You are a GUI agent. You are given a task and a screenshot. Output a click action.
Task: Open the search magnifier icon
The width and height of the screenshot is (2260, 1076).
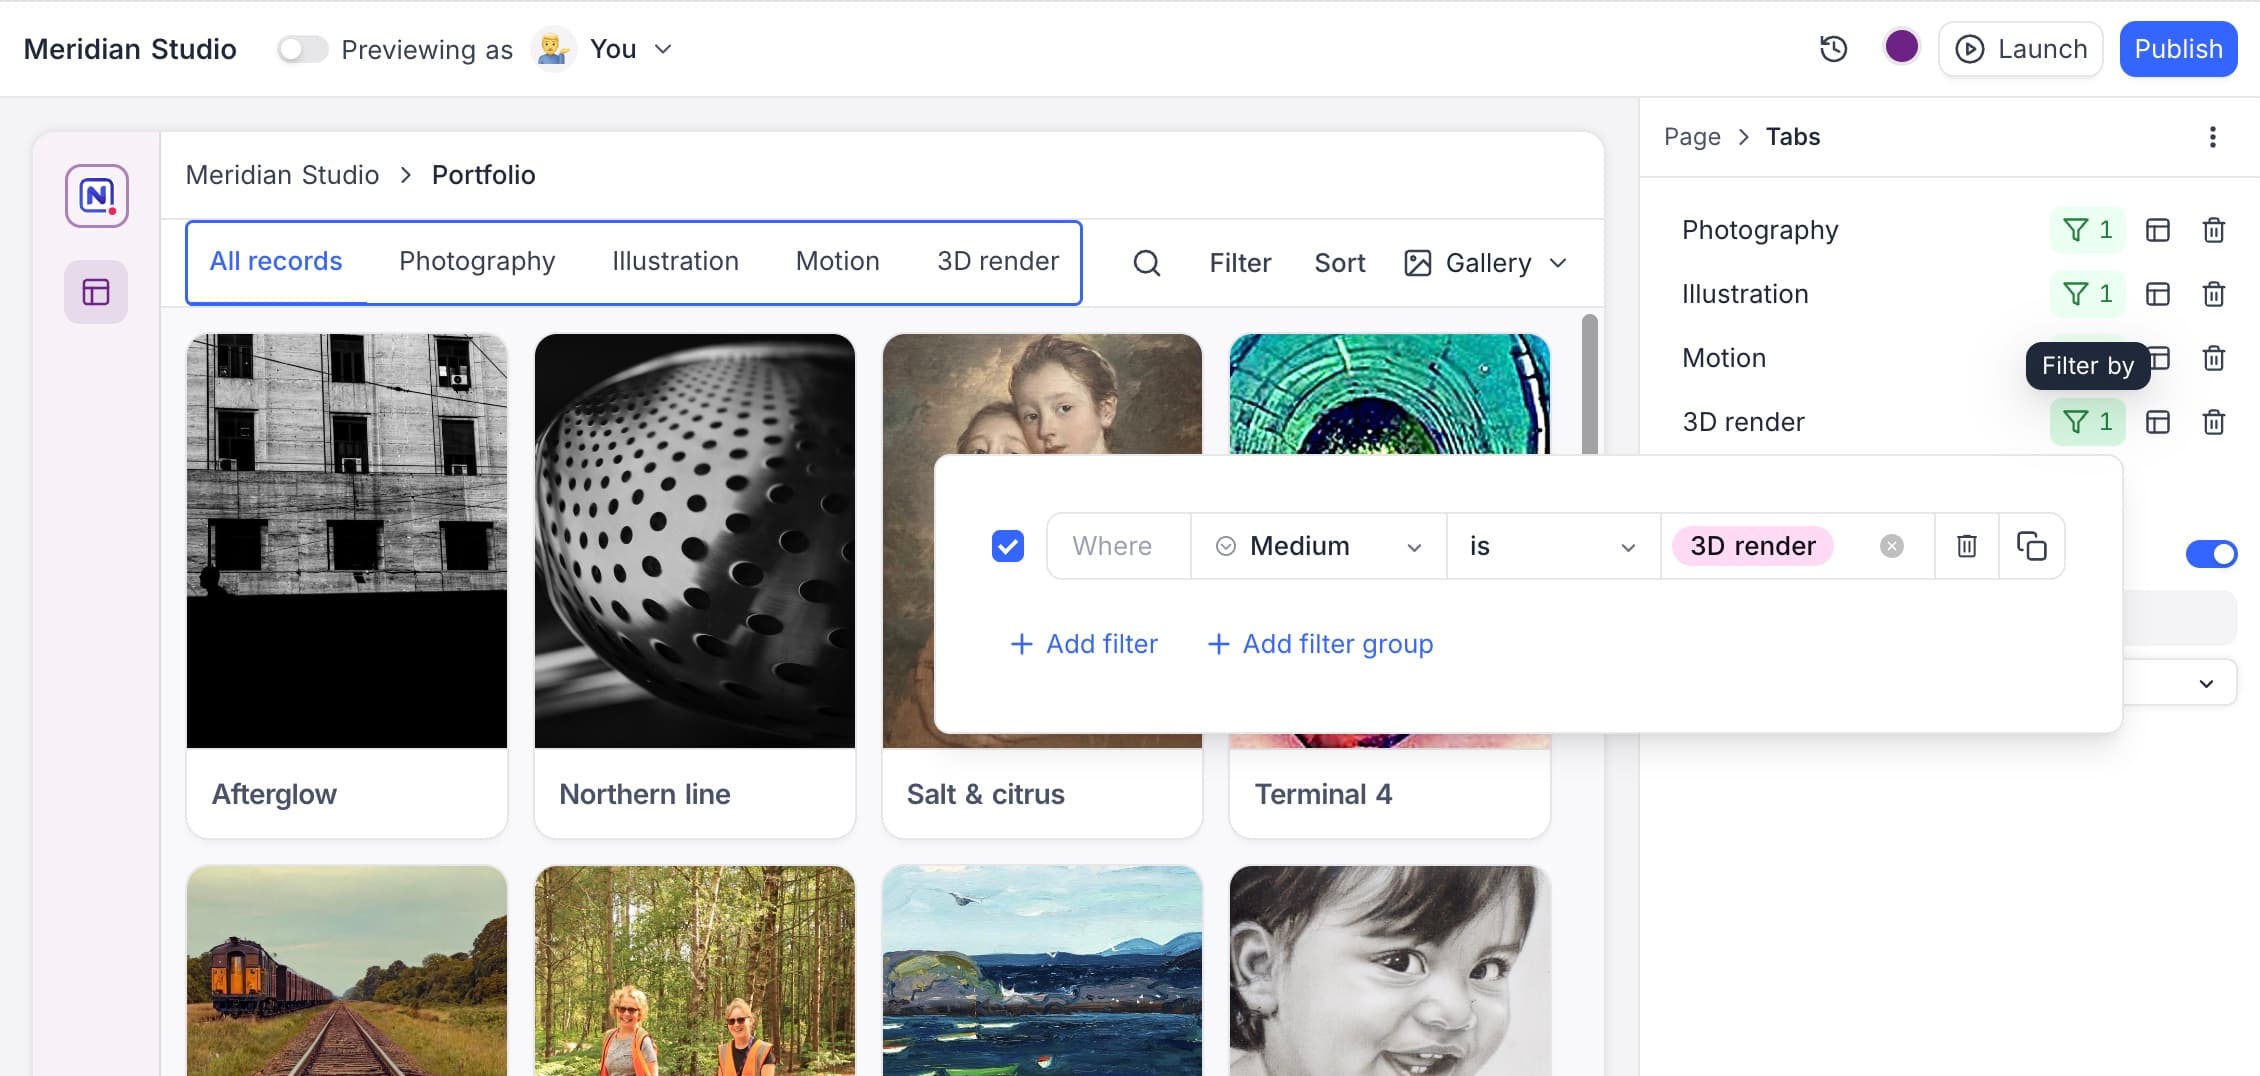coord(1147,263)
